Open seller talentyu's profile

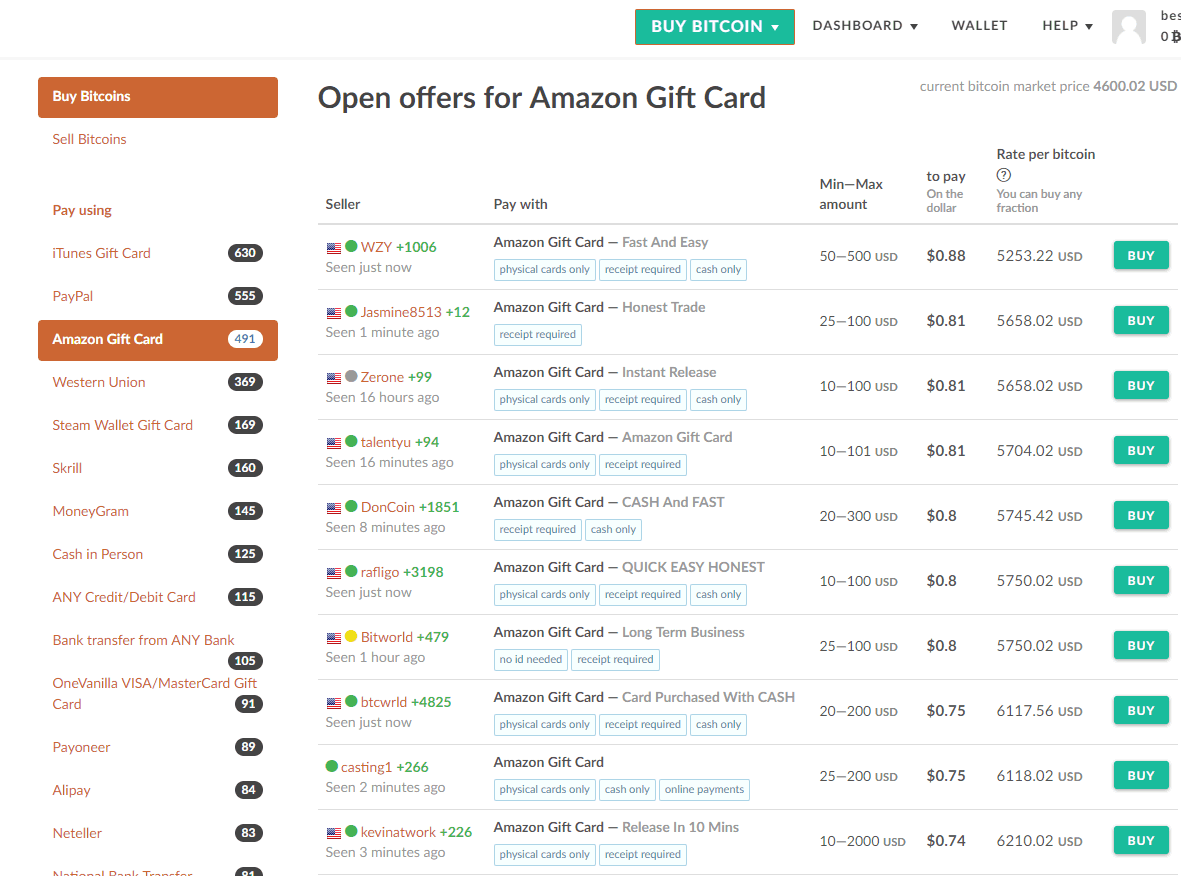[386, 442]
